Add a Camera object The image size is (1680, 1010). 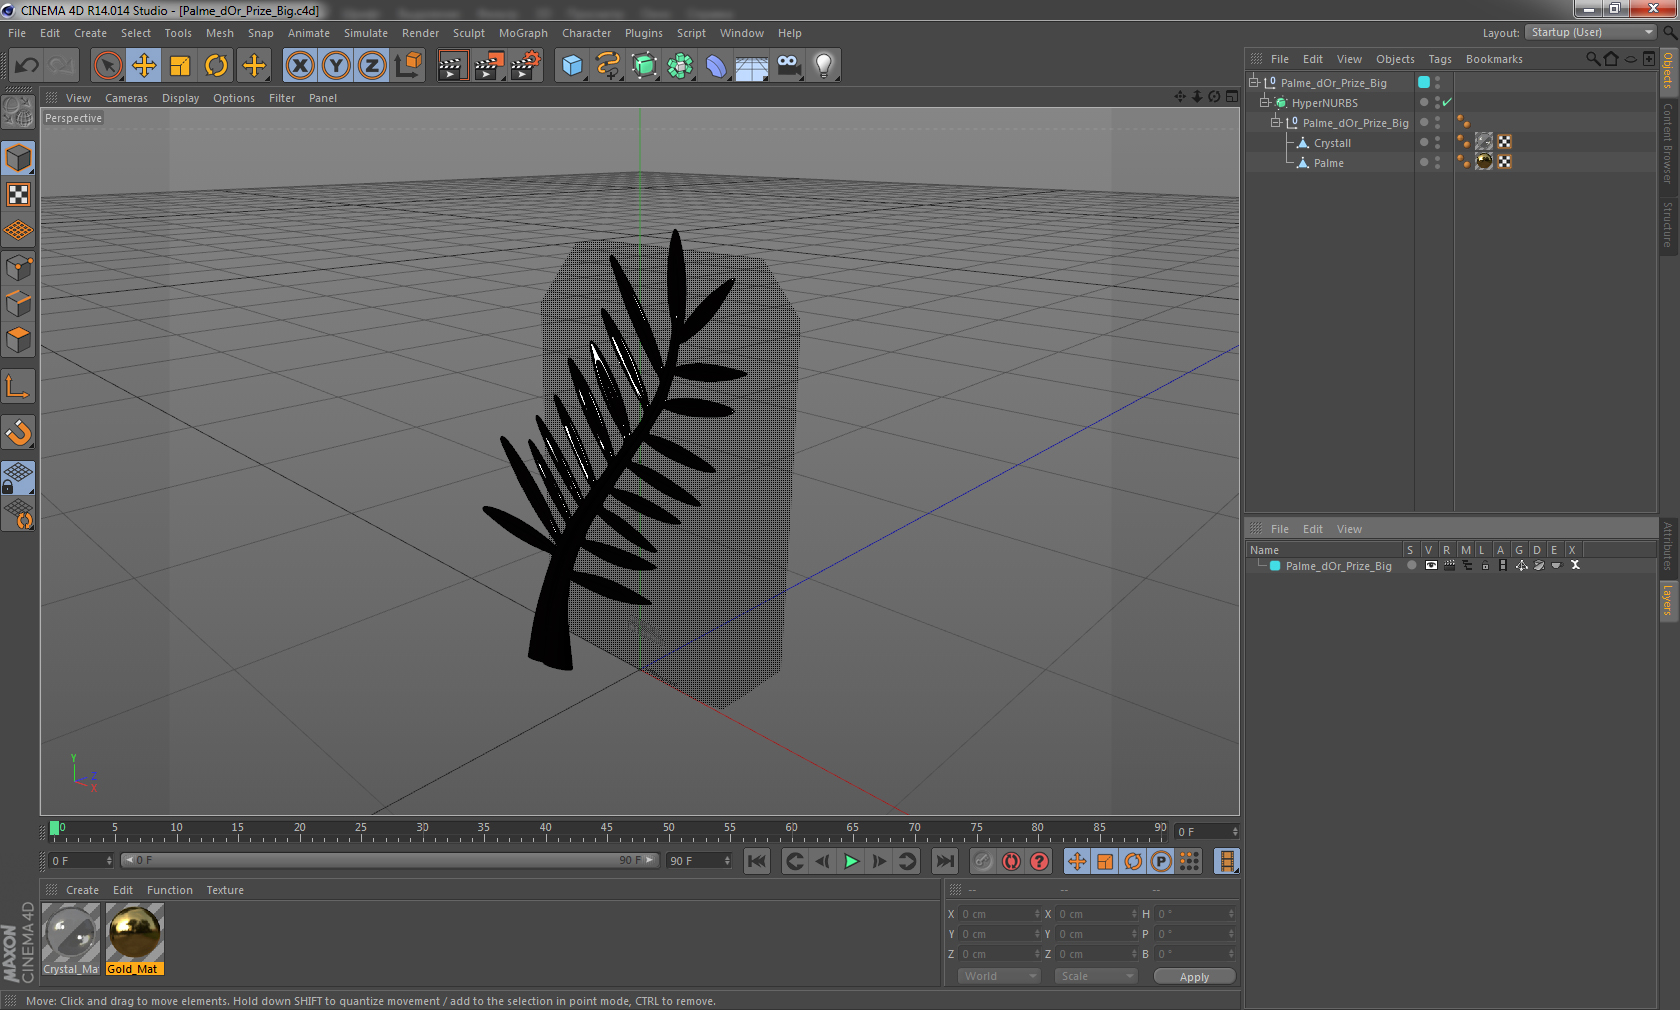[x=788, y=66]
